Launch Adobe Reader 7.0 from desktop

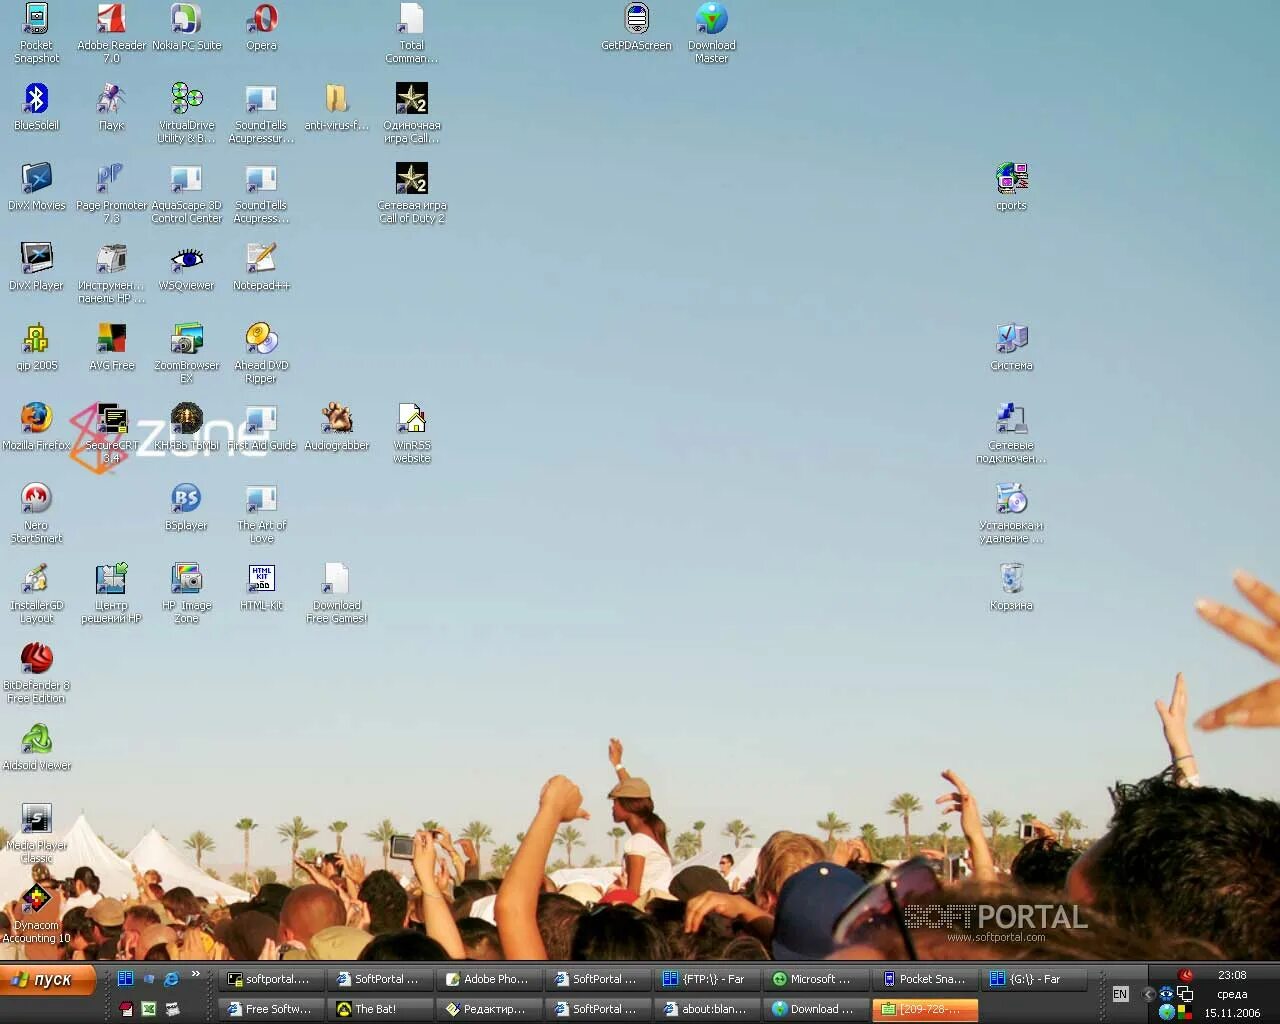click(x=111, y=33)
